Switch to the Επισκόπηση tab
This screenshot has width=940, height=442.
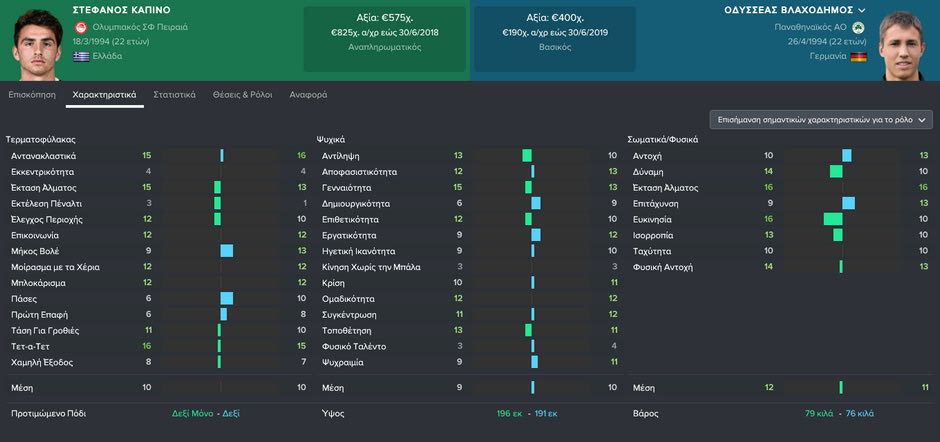(x=32, y=95)
